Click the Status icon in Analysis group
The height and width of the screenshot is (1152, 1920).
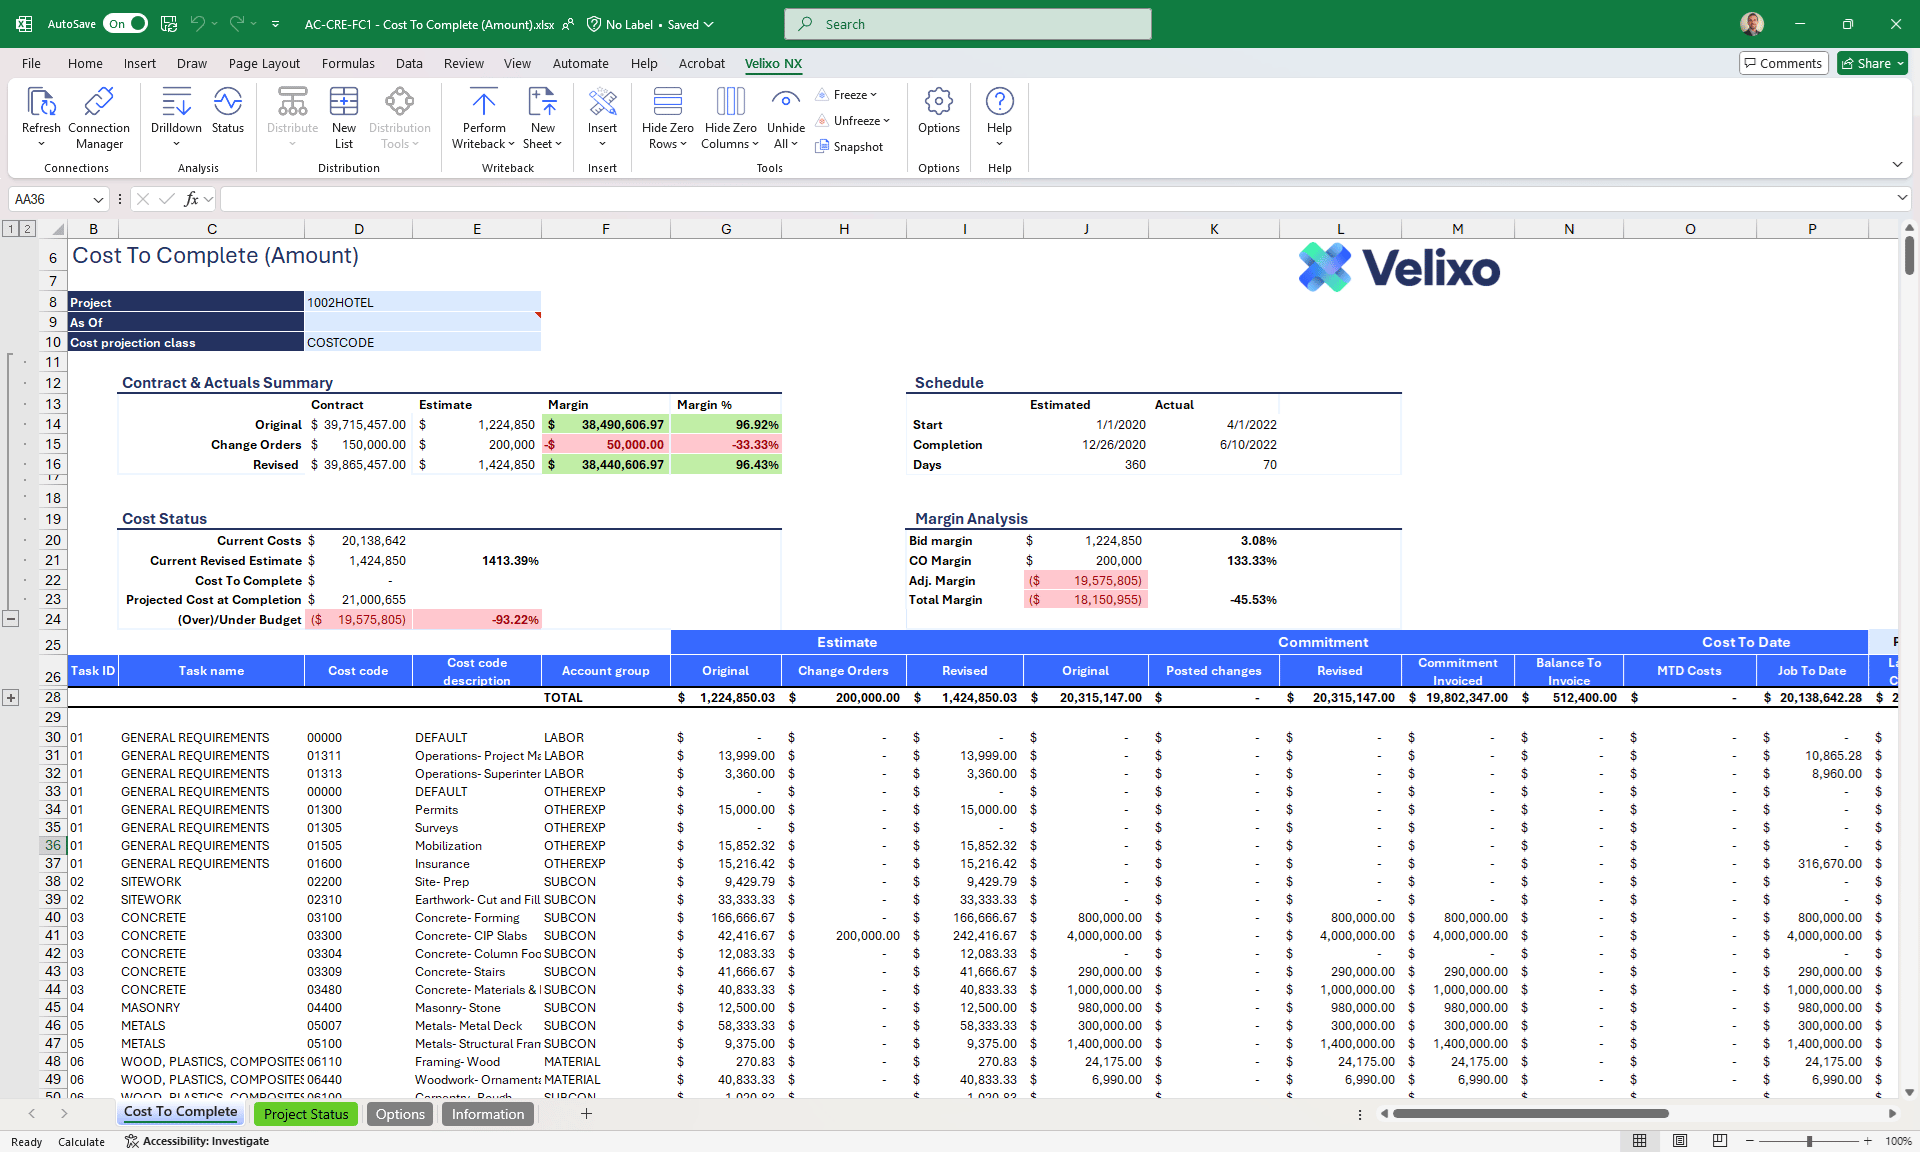coord(228,110)
